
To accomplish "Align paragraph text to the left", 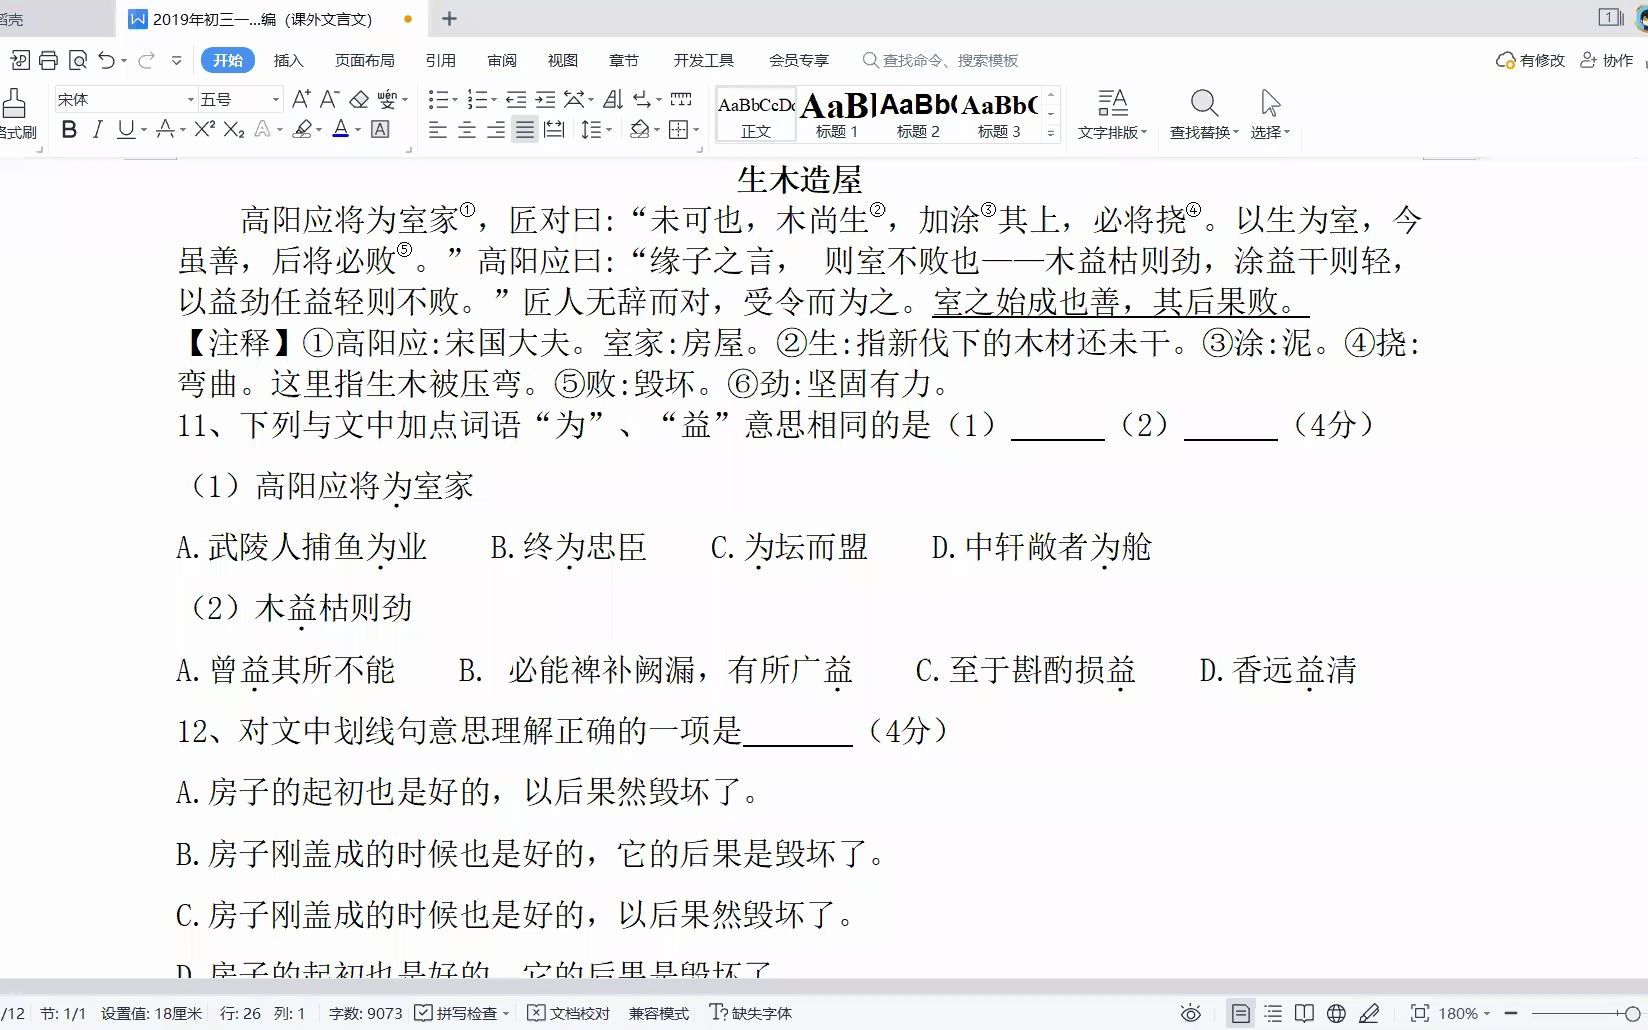I will [437, 130].
